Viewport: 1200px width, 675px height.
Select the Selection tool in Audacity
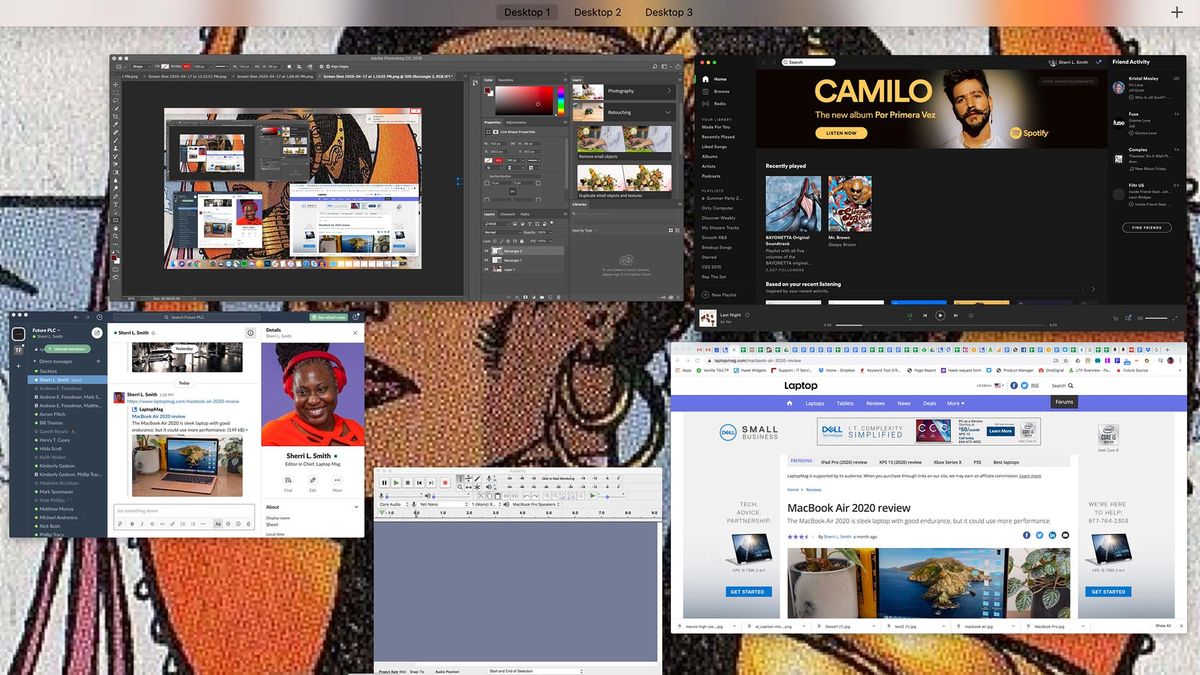click(x=460, y=478)
